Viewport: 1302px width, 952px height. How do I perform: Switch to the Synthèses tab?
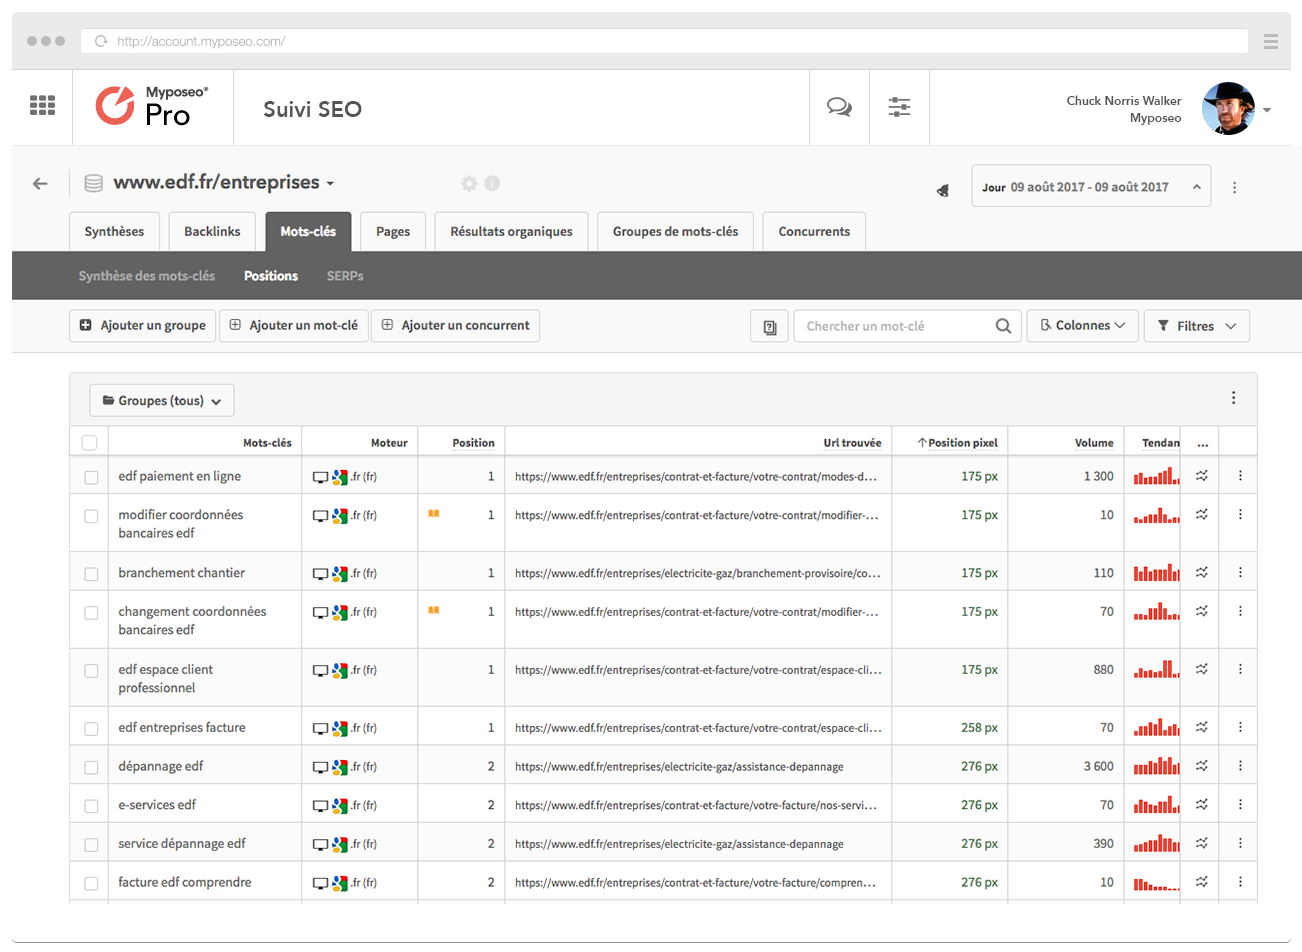click(x=114, y=231)
